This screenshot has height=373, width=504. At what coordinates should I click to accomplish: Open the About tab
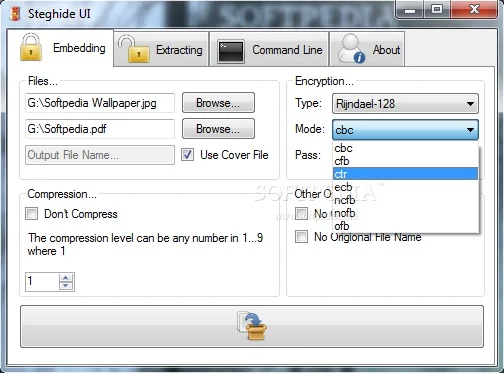tap(367, 49)
